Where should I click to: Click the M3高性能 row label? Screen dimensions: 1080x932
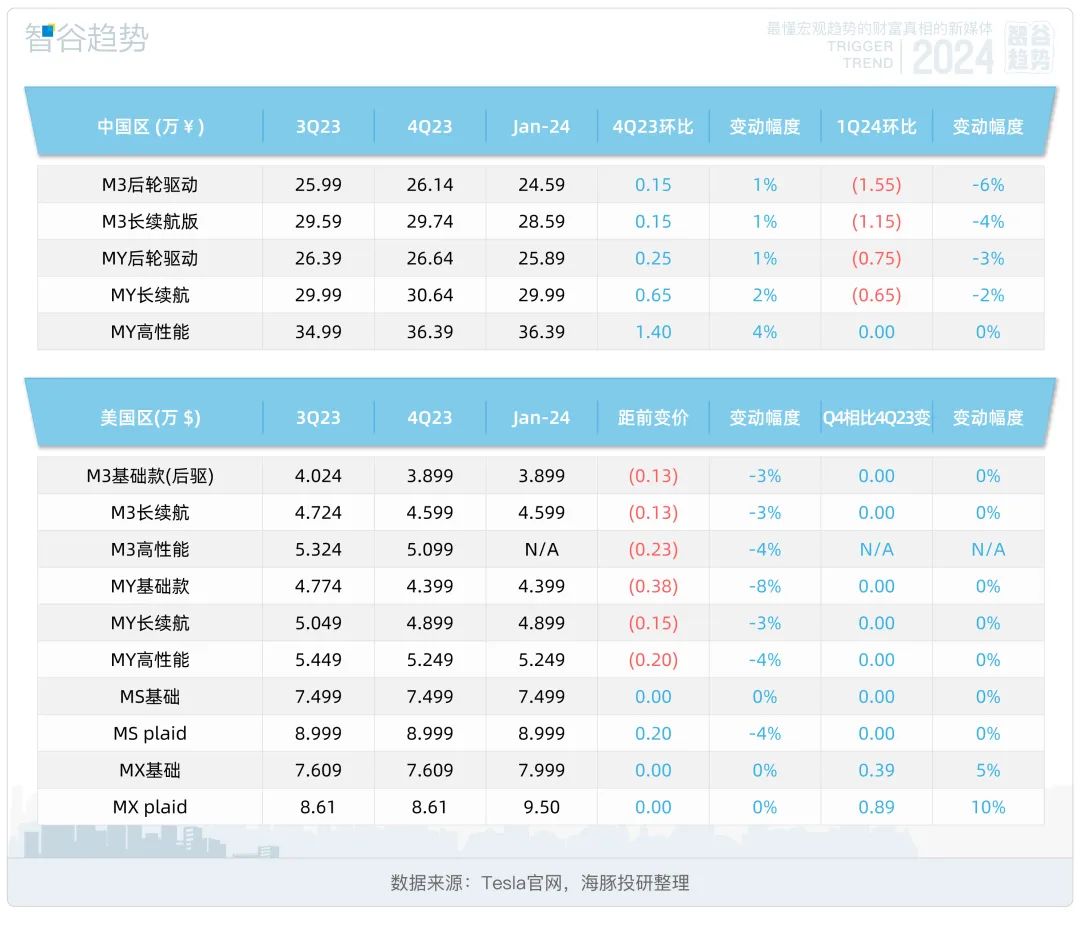click(150, 549)
